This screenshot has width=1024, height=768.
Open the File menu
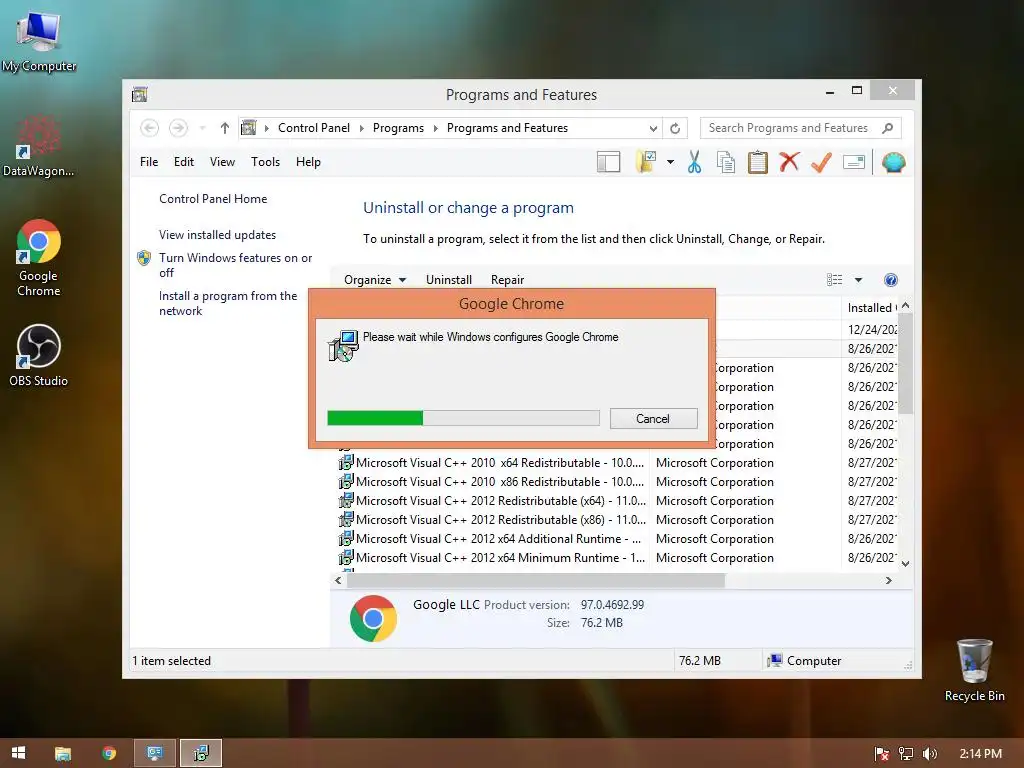(x=149, y=162)
